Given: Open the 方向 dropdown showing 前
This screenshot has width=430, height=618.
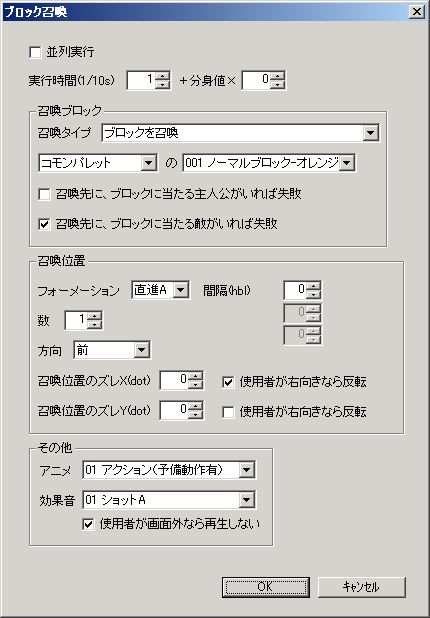Looking at the screenshot, I should pyautogui.click(x=141, y=350).
